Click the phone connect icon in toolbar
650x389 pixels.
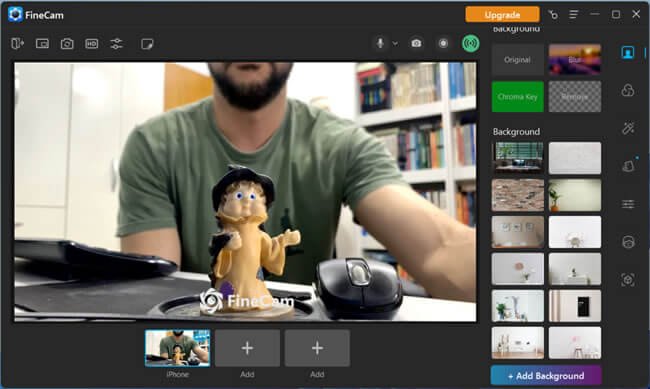pos(17,44)
